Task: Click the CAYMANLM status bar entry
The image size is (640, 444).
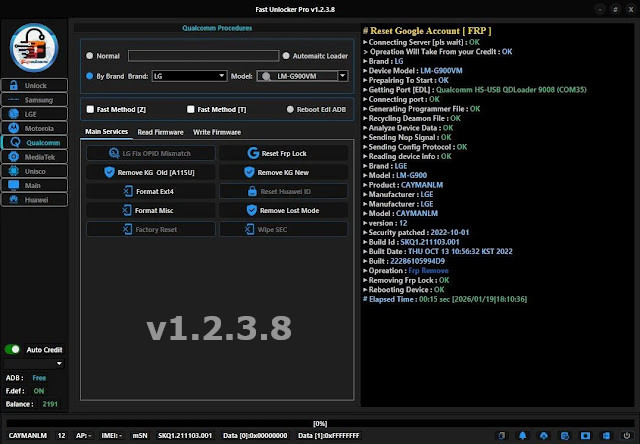Action: (28, 436)
